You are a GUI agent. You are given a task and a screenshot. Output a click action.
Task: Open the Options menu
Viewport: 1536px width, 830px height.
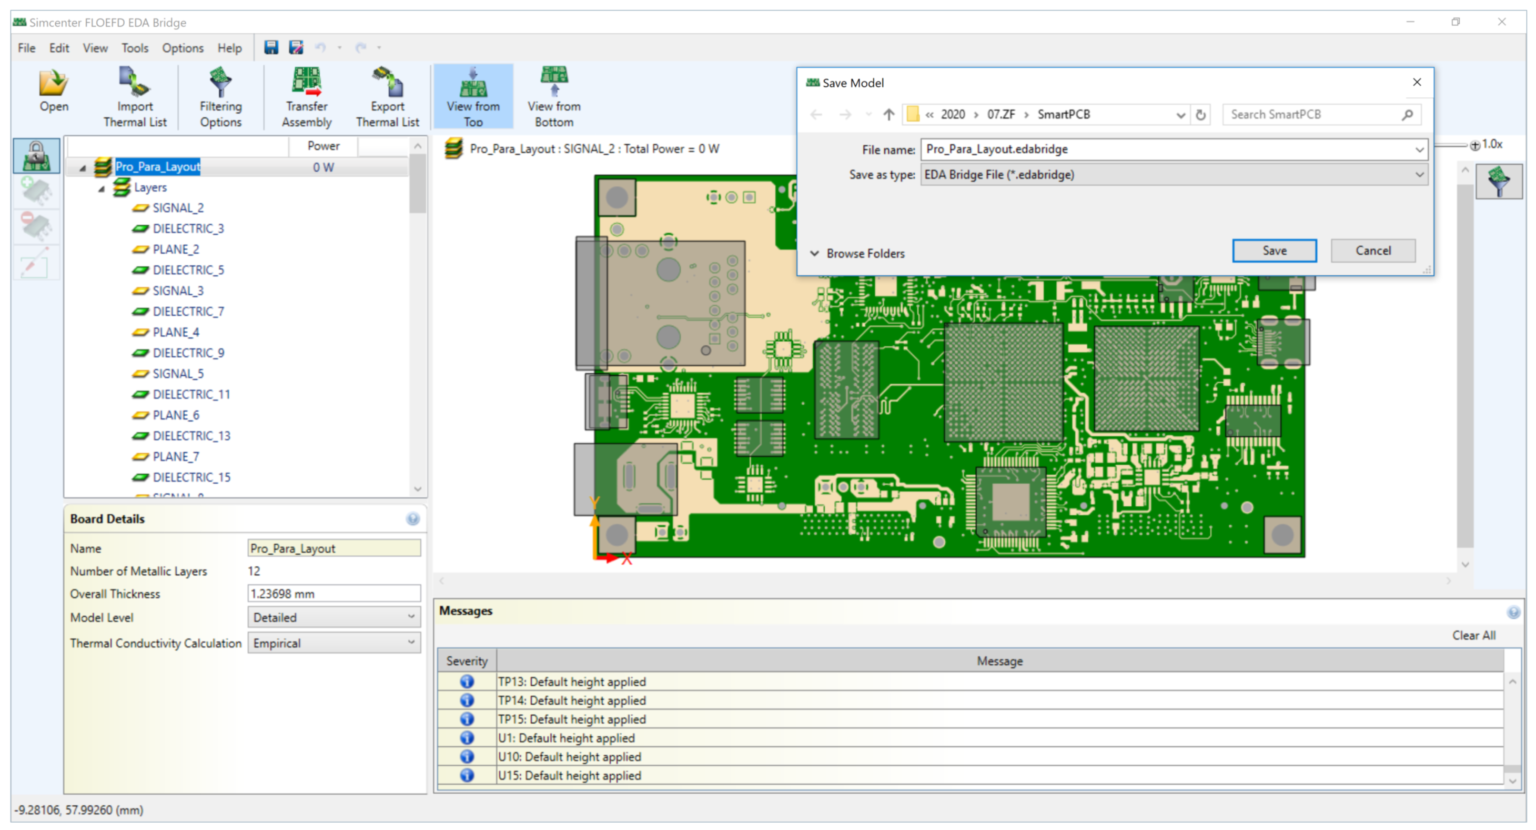click(183, 47)
